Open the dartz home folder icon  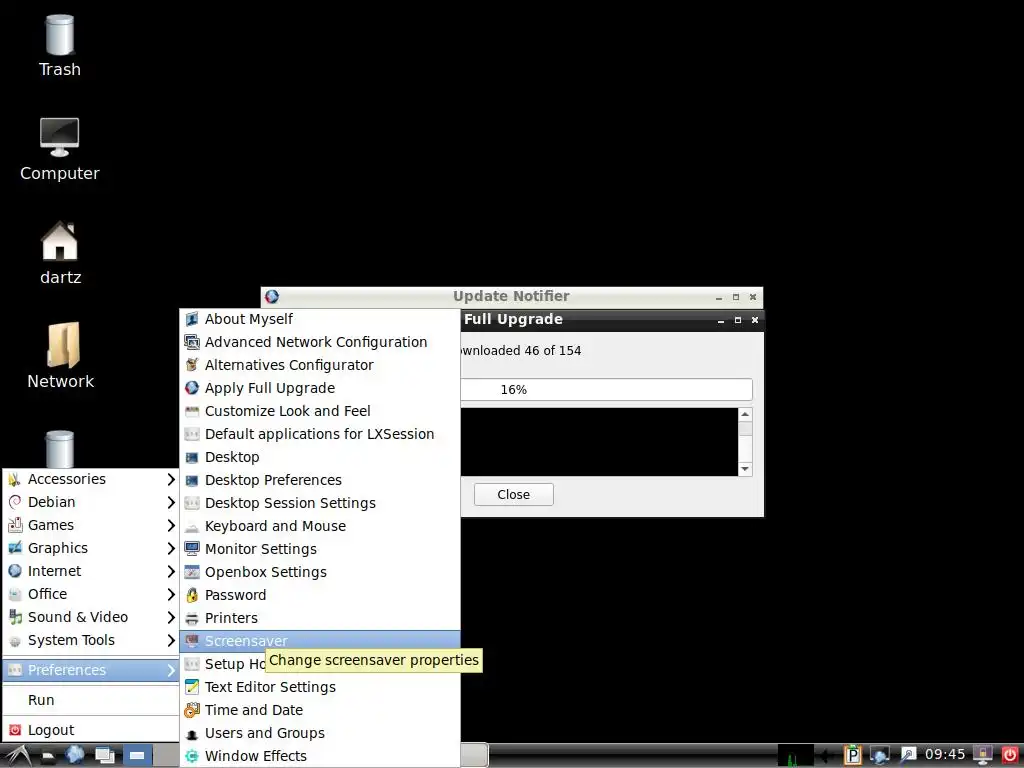coord(59,253)
